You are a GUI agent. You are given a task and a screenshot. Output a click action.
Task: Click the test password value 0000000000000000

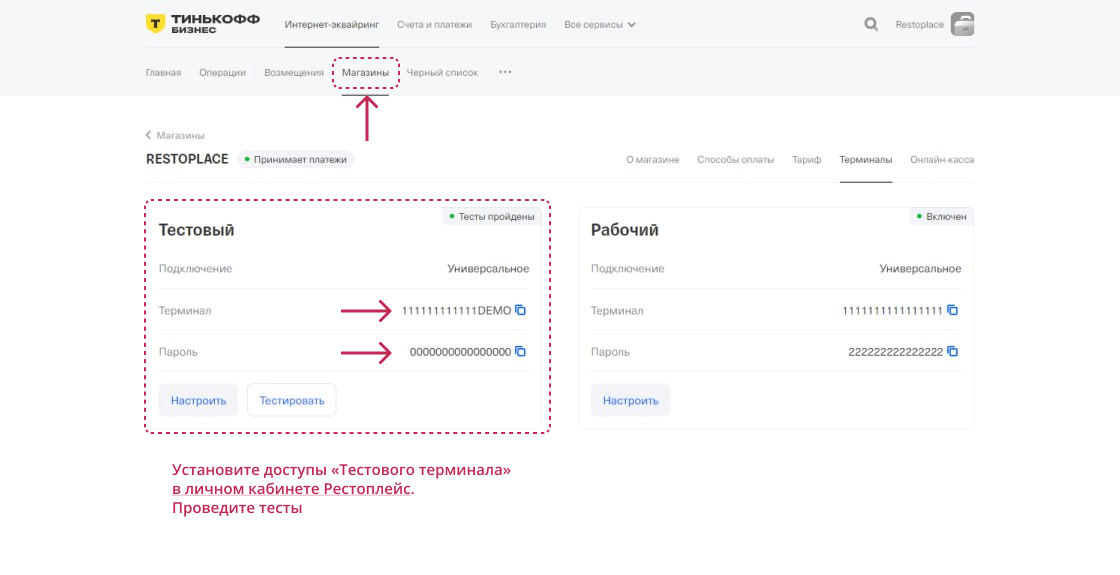pyautogui.click(x=461, y=351)
